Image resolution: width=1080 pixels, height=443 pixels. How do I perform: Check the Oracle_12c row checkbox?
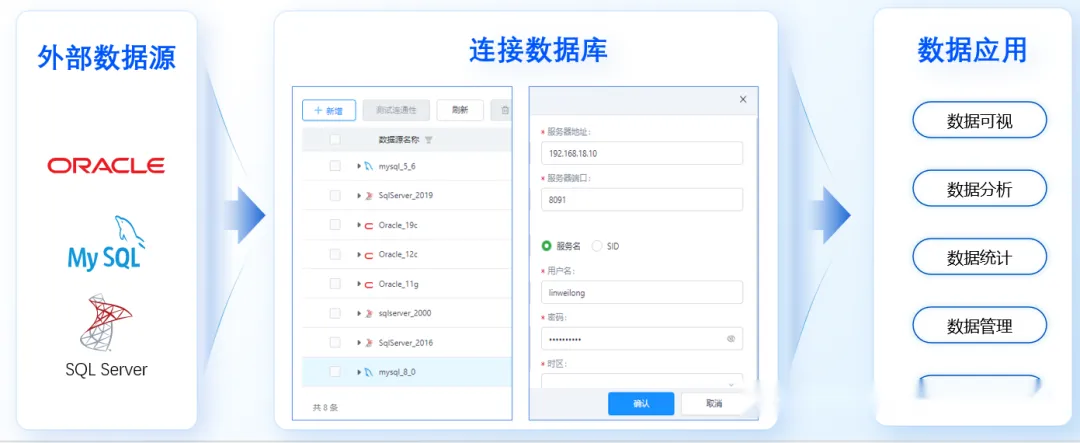pyautogui.click(x=335, y=254)
